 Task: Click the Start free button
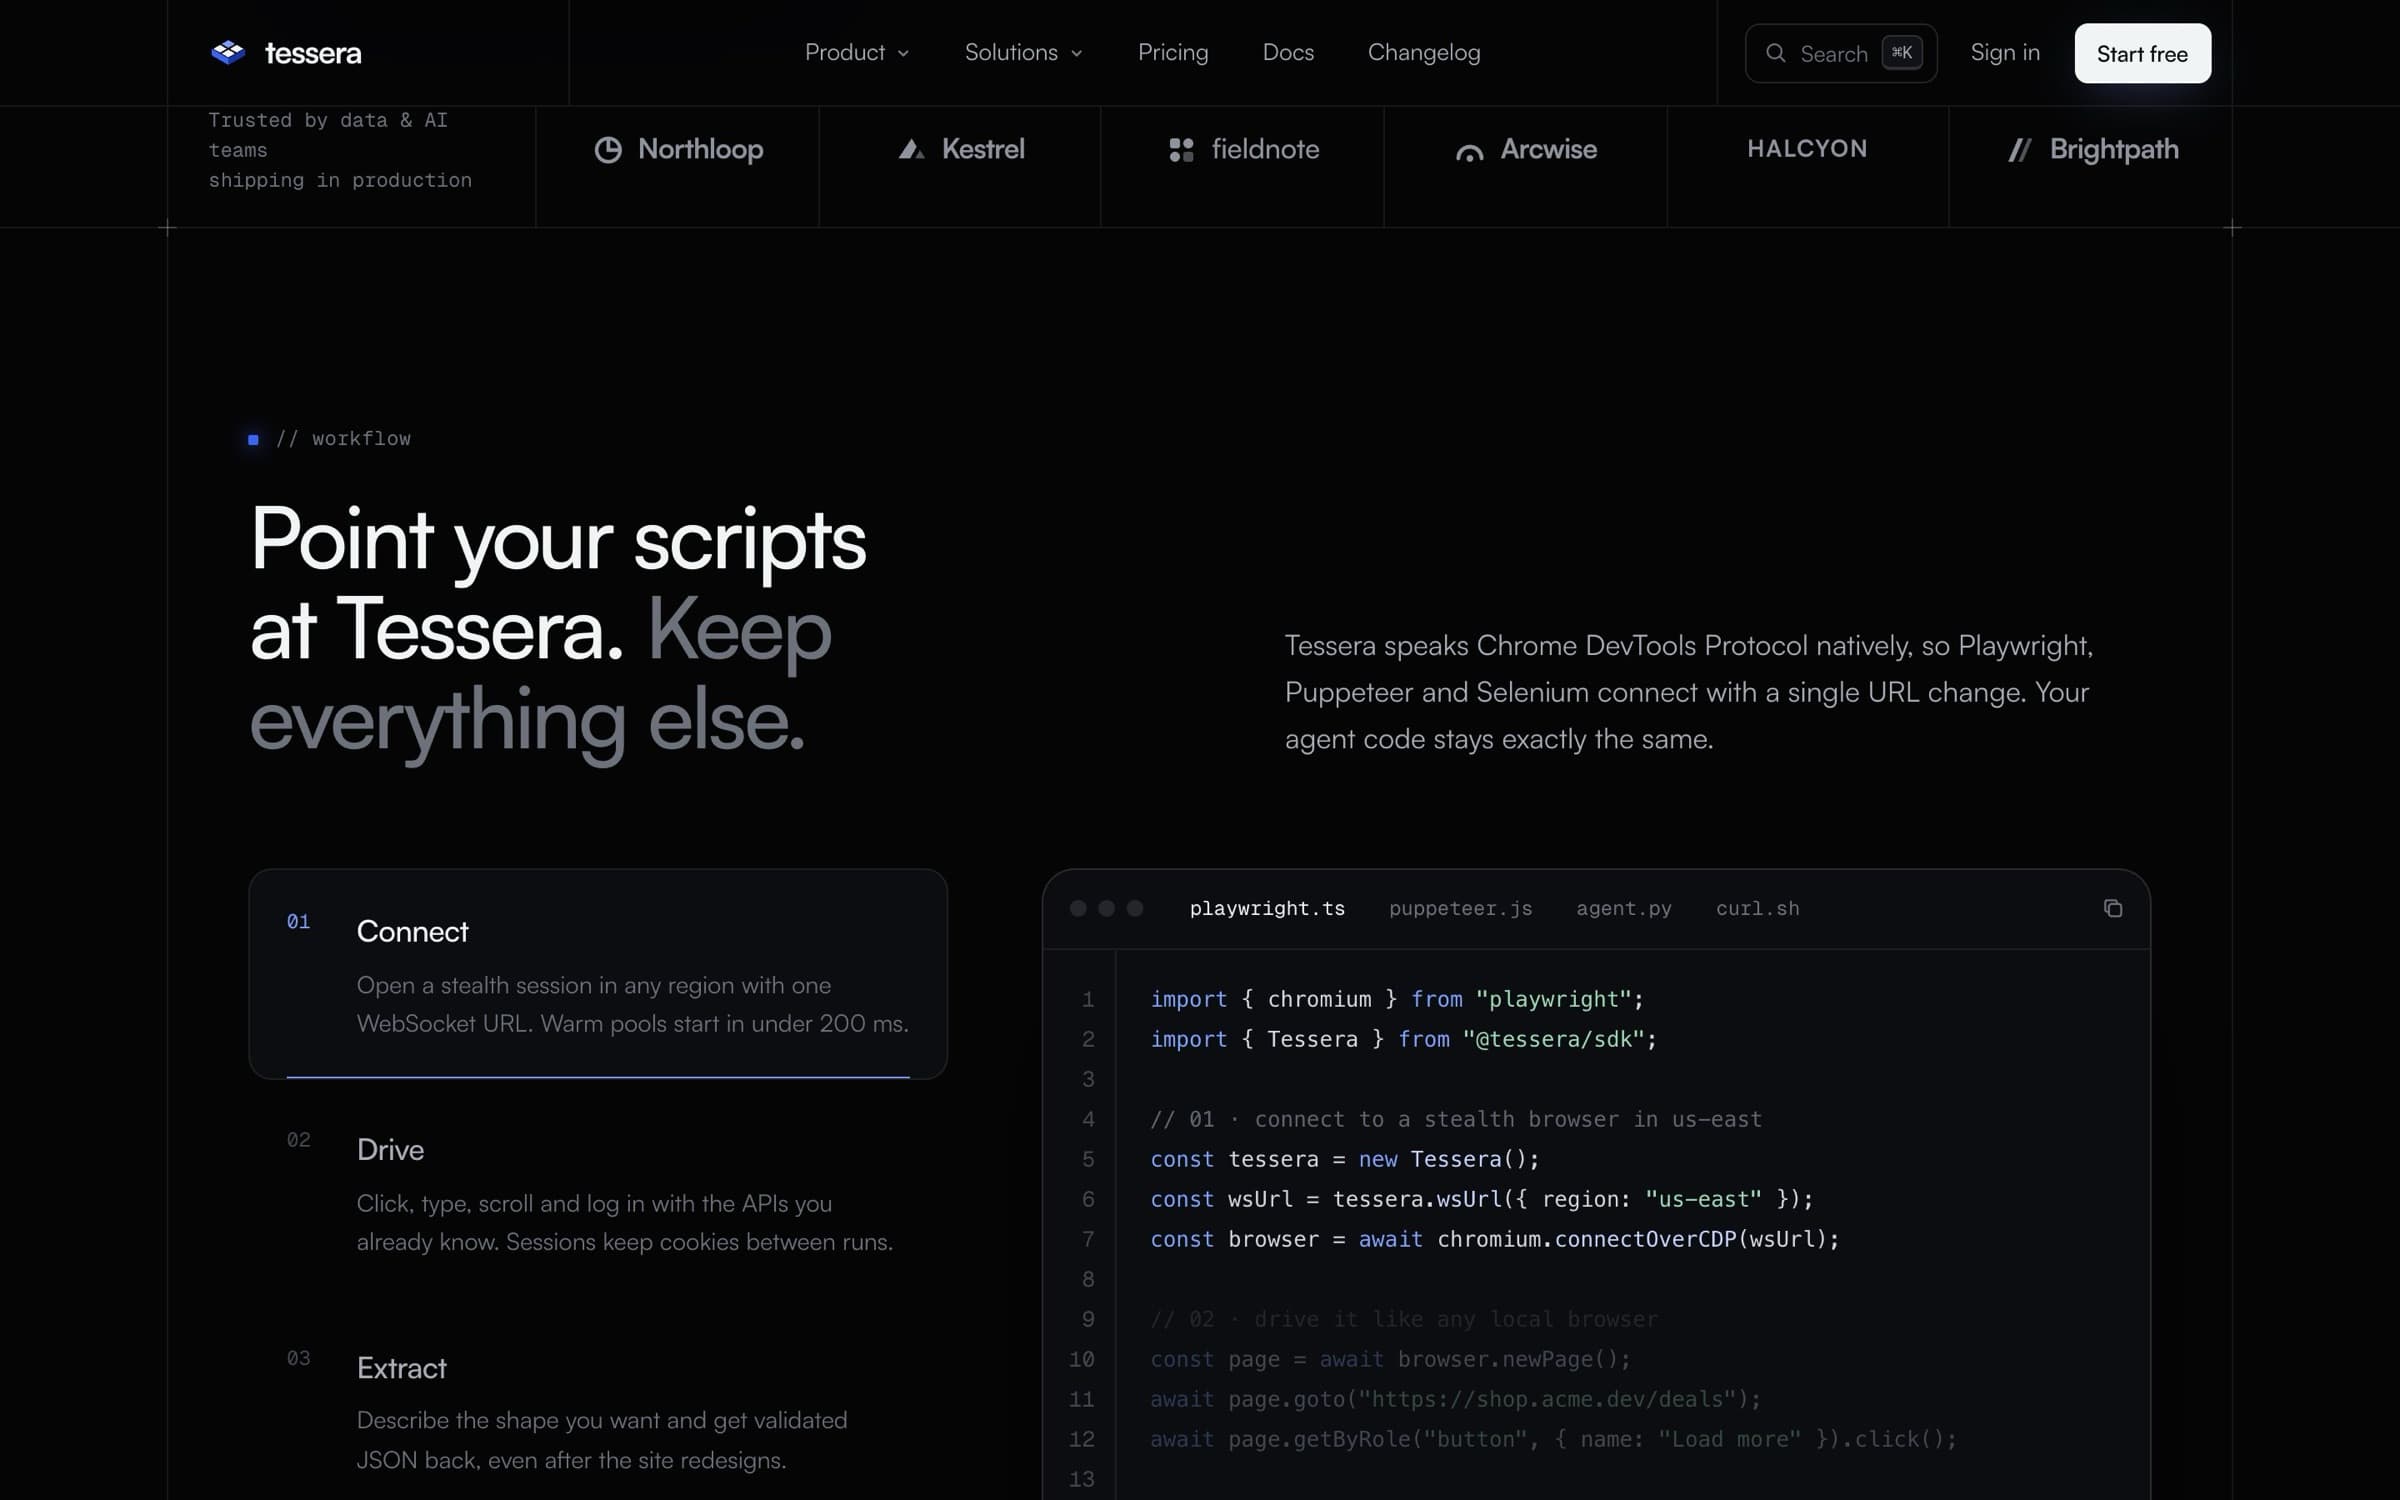[2142, 53]
